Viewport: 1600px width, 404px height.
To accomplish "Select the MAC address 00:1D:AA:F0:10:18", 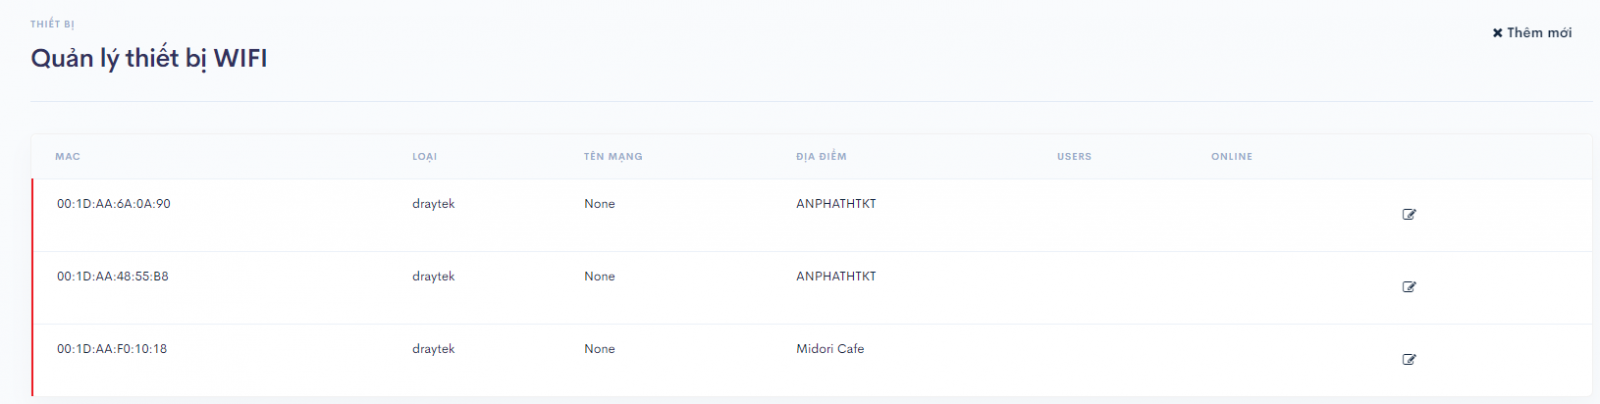I will 112,349.
